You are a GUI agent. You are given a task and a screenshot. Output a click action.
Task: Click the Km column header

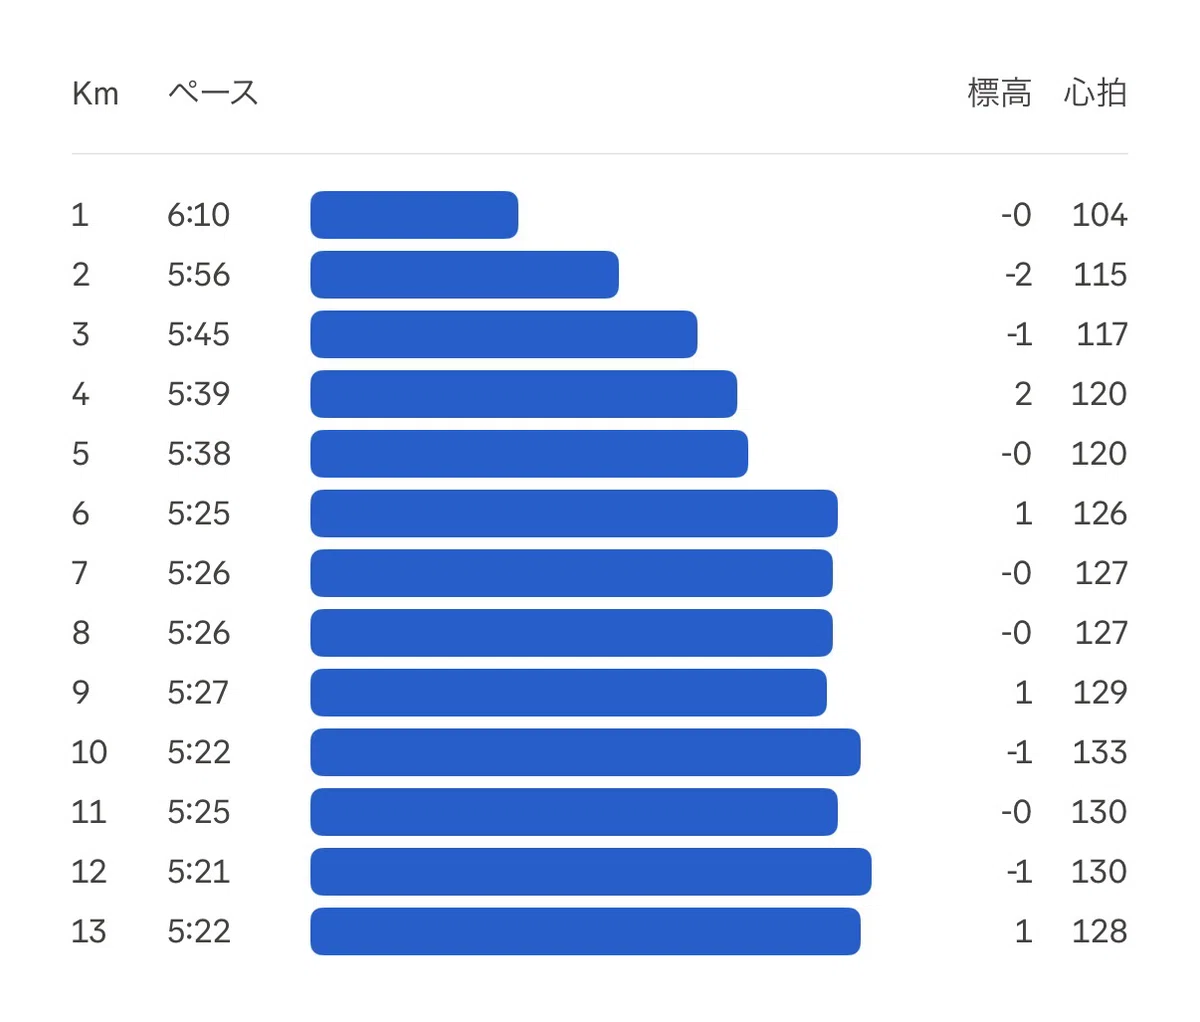(x=95, y=93)
